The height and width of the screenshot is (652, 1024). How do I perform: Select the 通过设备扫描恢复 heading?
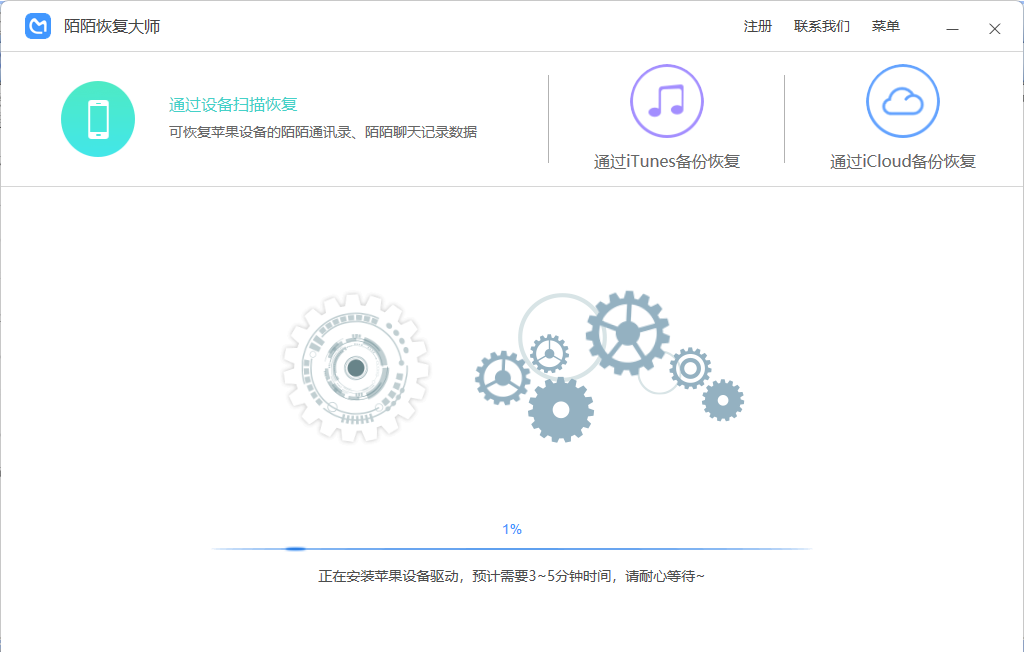pyautogui.click(x=233, y=105)
